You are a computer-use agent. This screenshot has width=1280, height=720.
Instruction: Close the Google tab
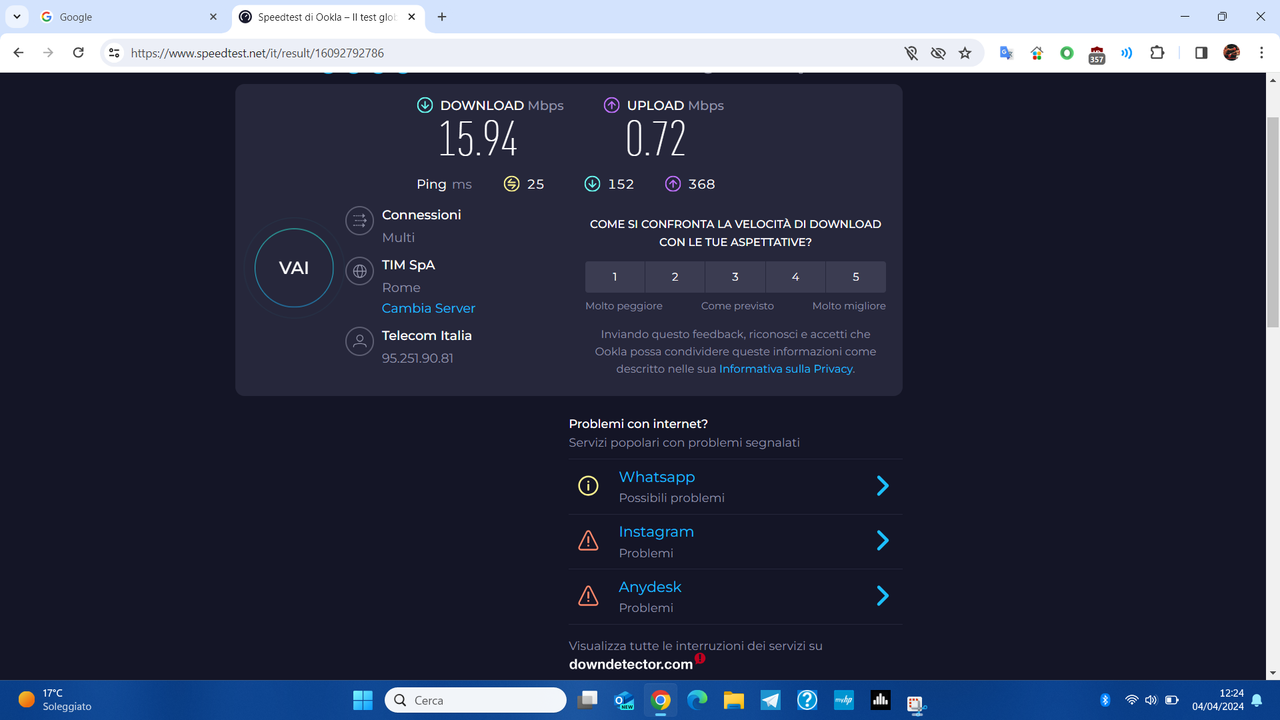(x=213, y=17)
